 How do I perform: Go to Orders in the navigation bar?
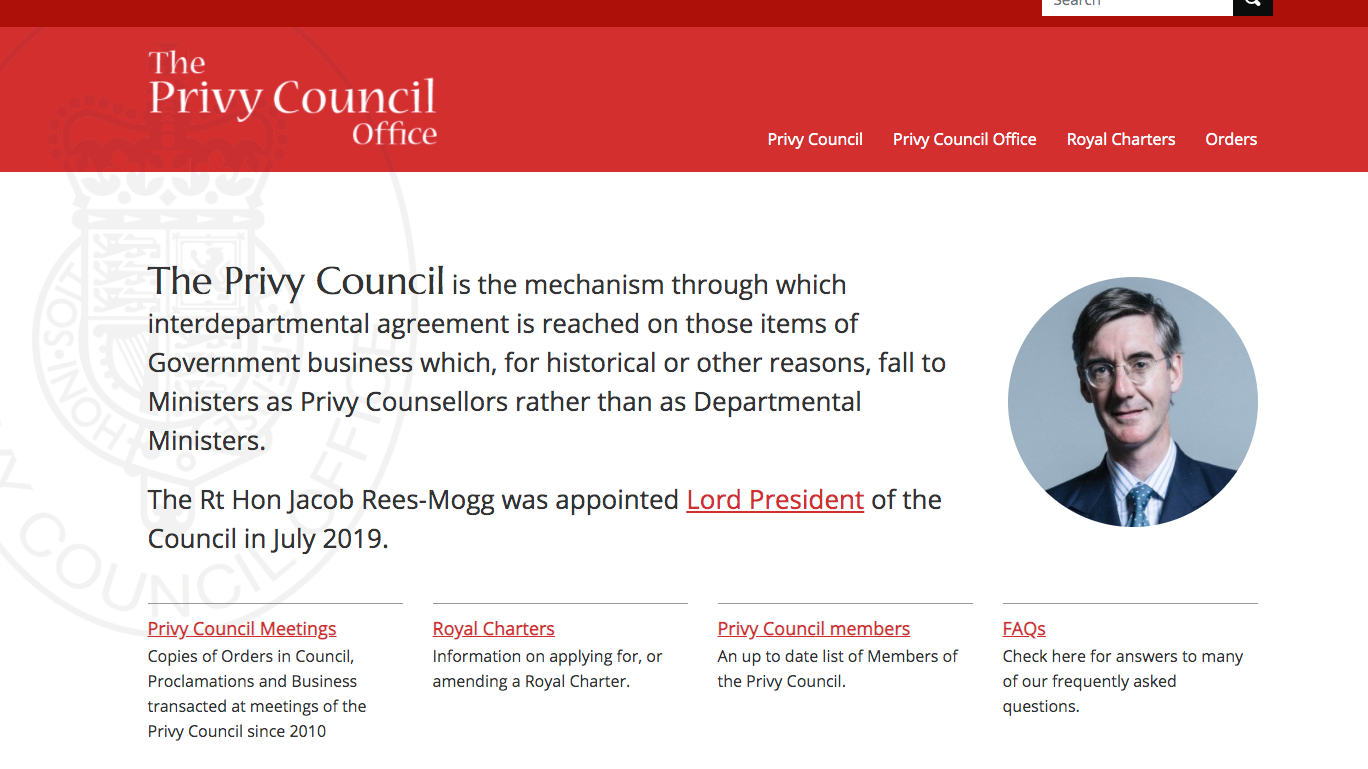(1231, 139)
